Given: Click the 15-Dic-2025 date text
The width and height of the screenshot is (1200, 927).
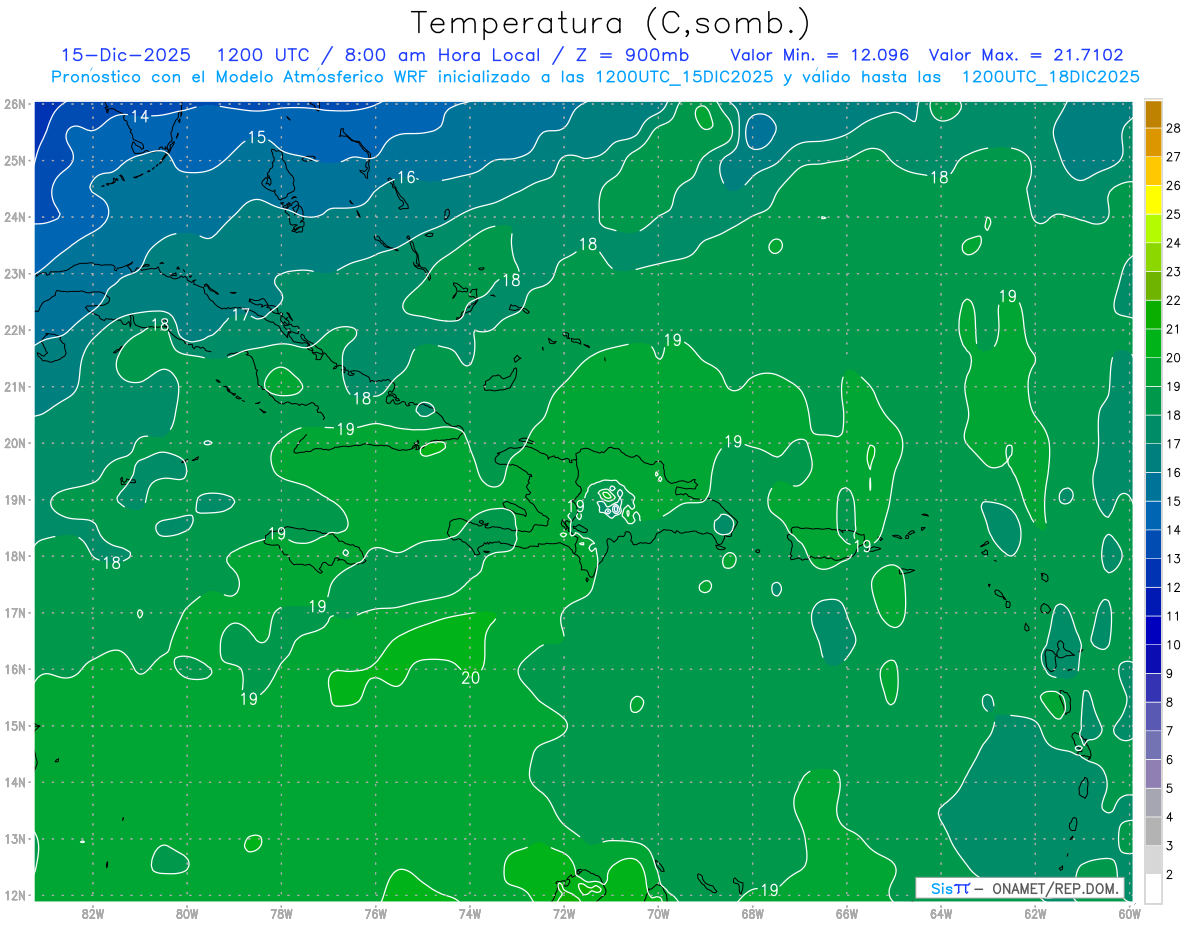Looking at the screenshot, I should [126, 56].
